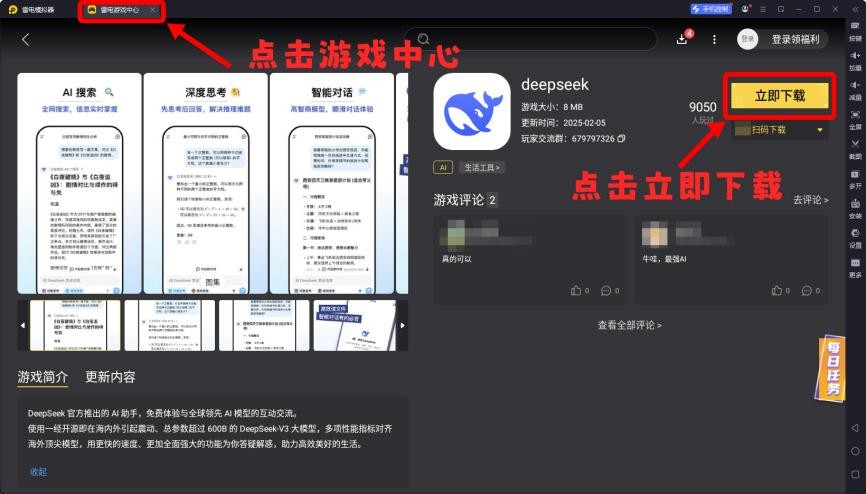Click the 游戏评论 heading
The height and width of the screenshot is (494, 866).
tap(458, 199)
